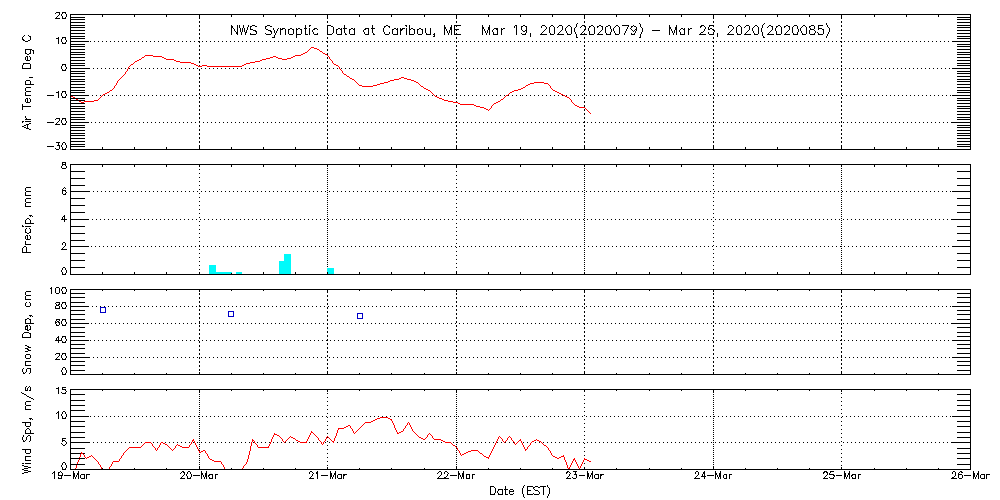Viewport: 1000px width, 500px height.
Task: Click the 'Wind Spd, m/s' axis label
Action: pyautogui.click(x=29, y=429)
